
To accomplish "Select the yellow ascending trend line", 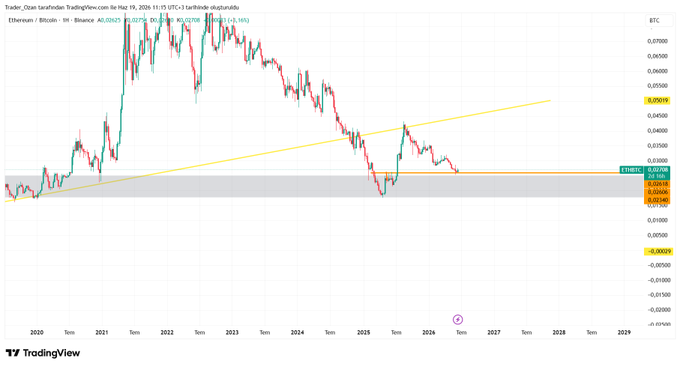I will pyautogui.click(x=278, y=151).
